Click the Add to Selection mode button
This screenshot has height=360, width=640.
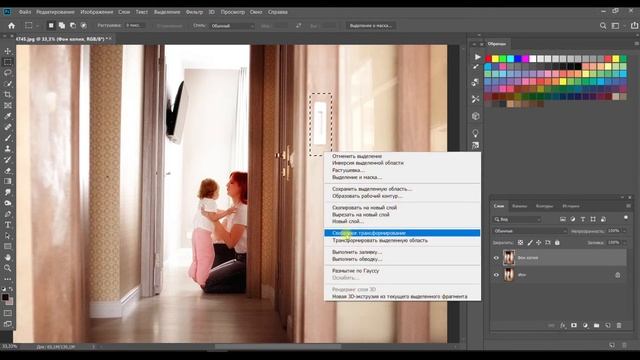click(62, 26)
